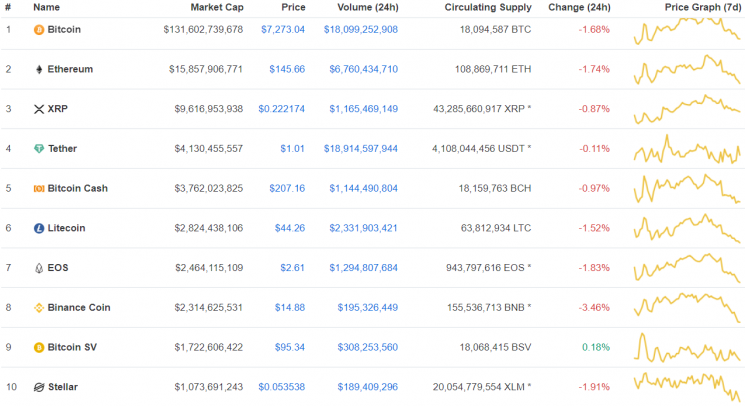The height and width of the screenshot is (406, 745).
Task: Click the Price Graph (7d) header
Action: pos(703,7)
